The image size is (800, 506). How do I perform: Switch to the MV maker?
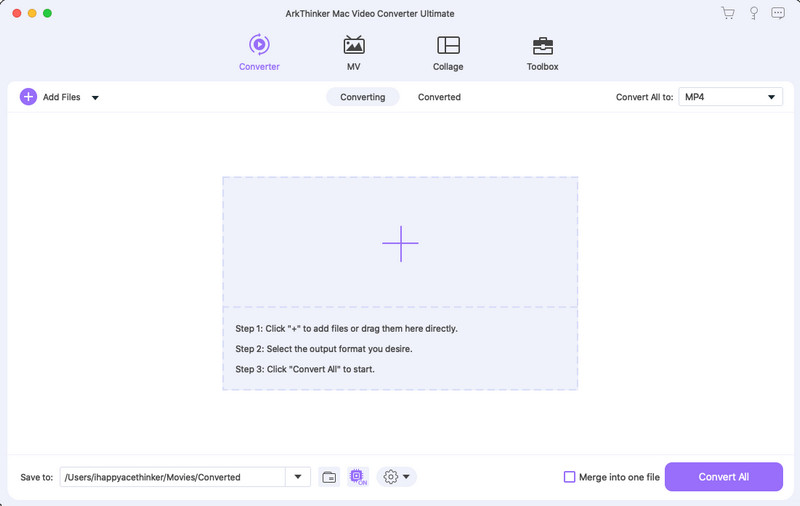pyautogui.click(x=353, y=52)
